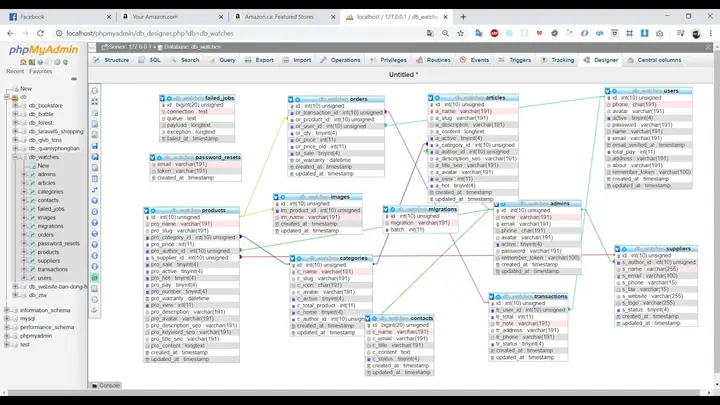
Task: Click the browser address bar
Action: click(239, 33)
